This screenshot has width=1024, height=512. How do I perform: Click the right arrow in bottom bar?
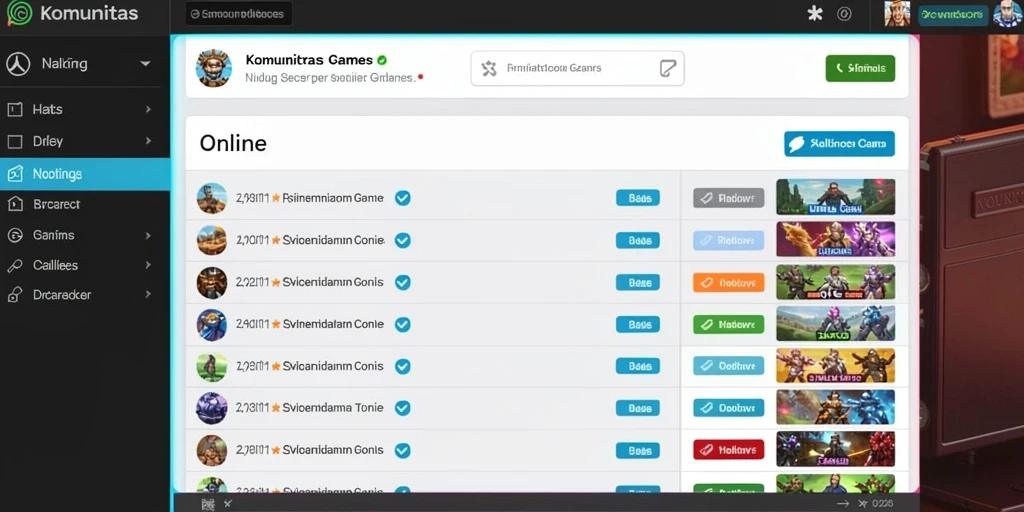pos(843,504)
